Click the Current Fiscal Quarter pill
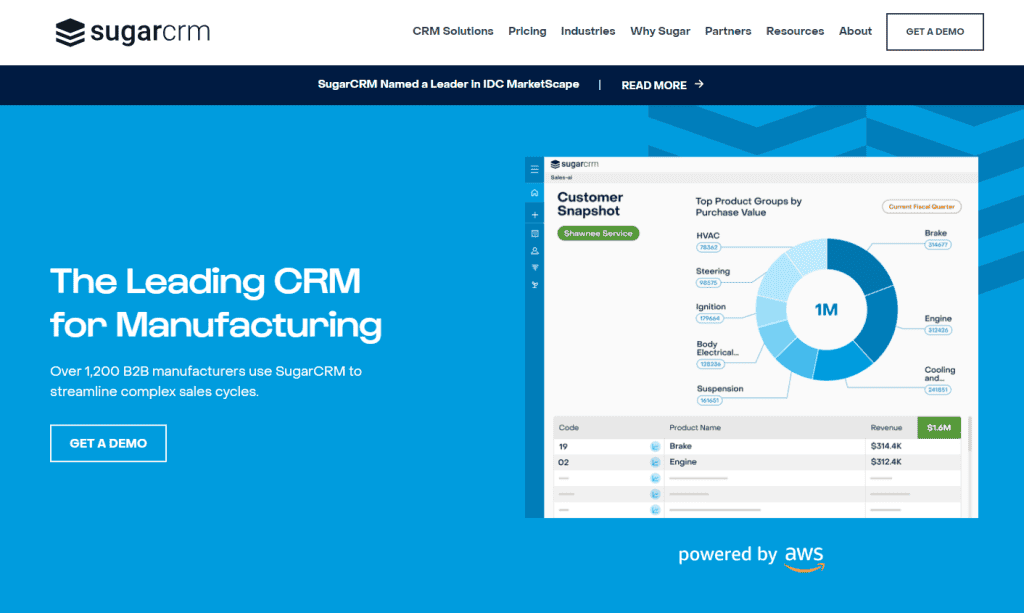The width and height of the screenshot is (1024, 613). [x=921, y=206]
